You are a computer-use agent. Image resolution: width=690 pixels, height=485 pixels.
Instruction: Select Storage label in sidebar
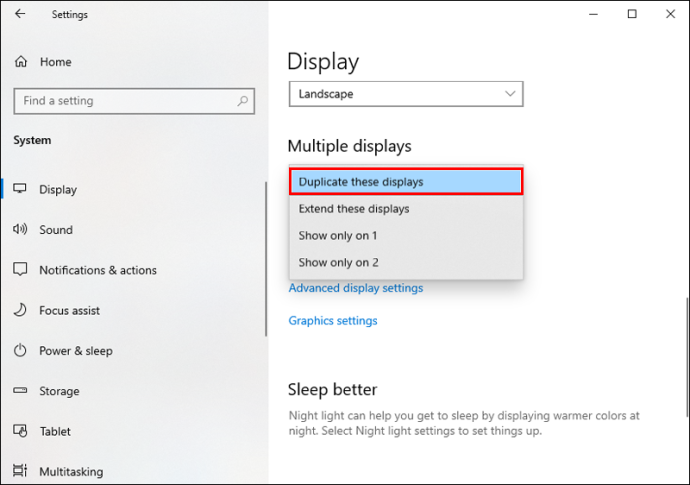click(x=59, y=391)
